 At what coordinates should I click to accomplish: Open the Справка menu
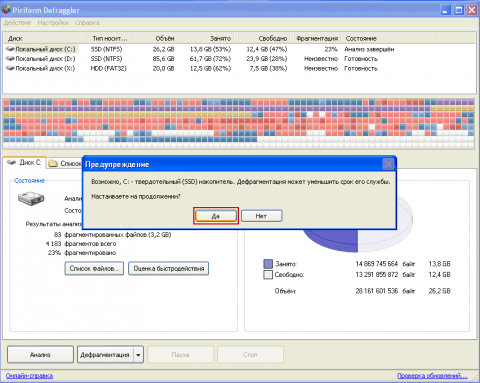click(x=87, y=23)
